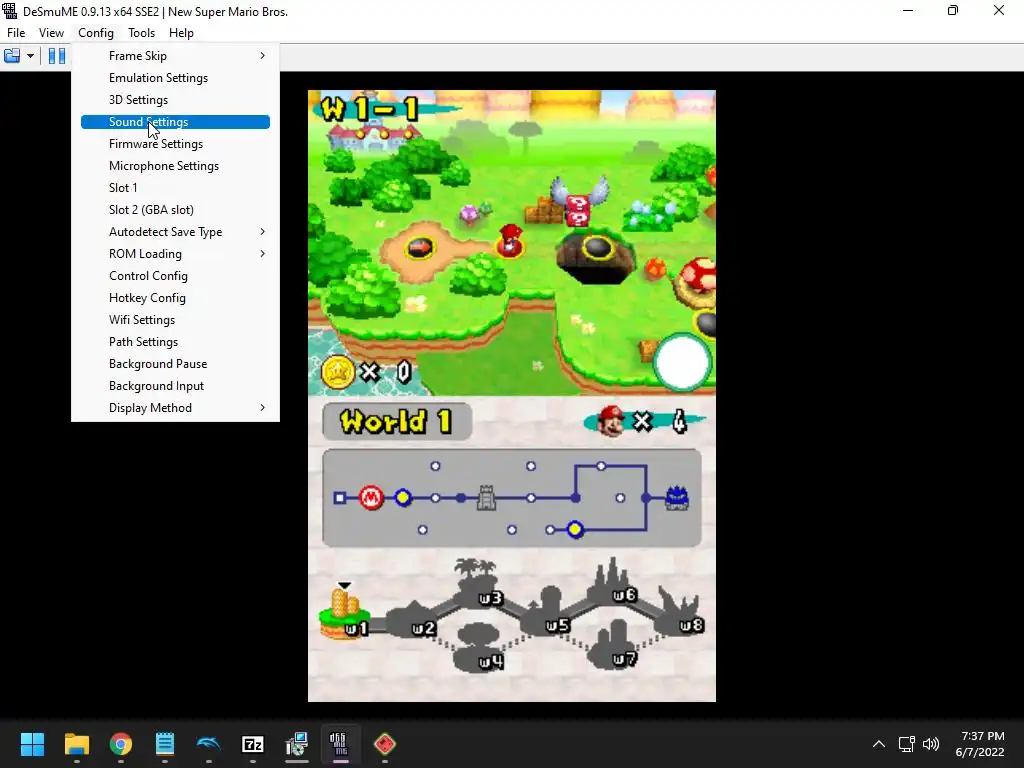Open the Dolphin emulator taskbar icon
The image size is (1024, 768).
[208, 744]
